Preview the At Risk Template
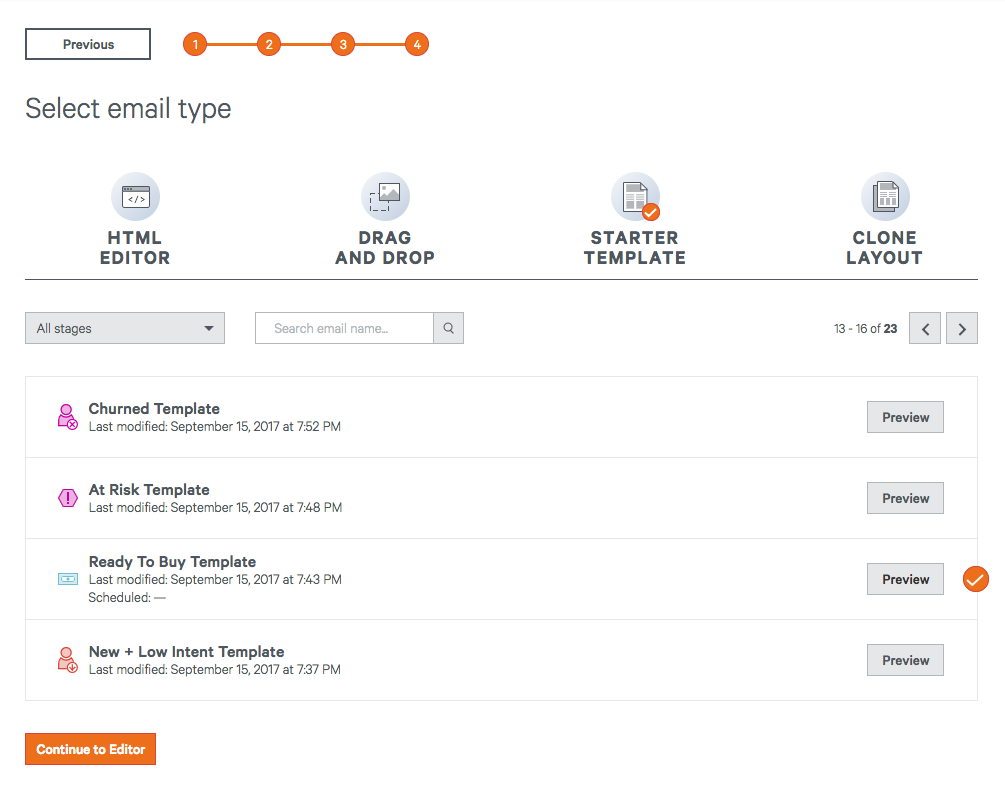This screenshot has height=793, width=1005. (x=906, y=498)
